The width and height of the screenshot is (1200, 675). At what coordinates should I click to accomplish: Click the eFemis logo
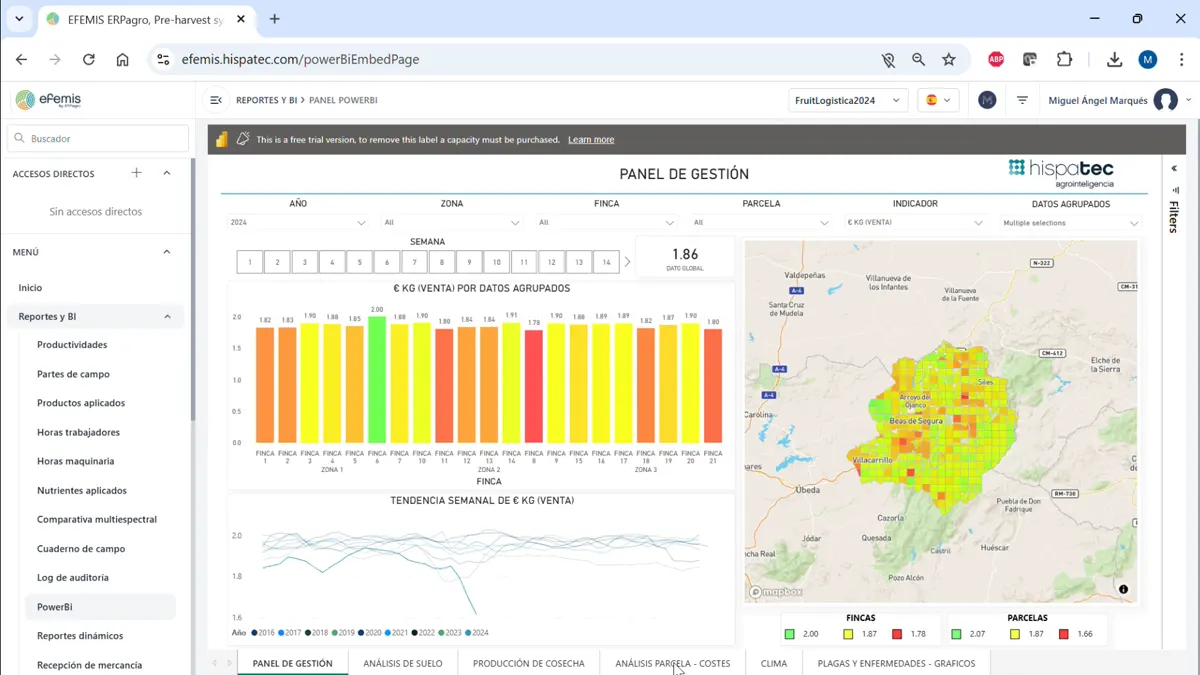48,100
